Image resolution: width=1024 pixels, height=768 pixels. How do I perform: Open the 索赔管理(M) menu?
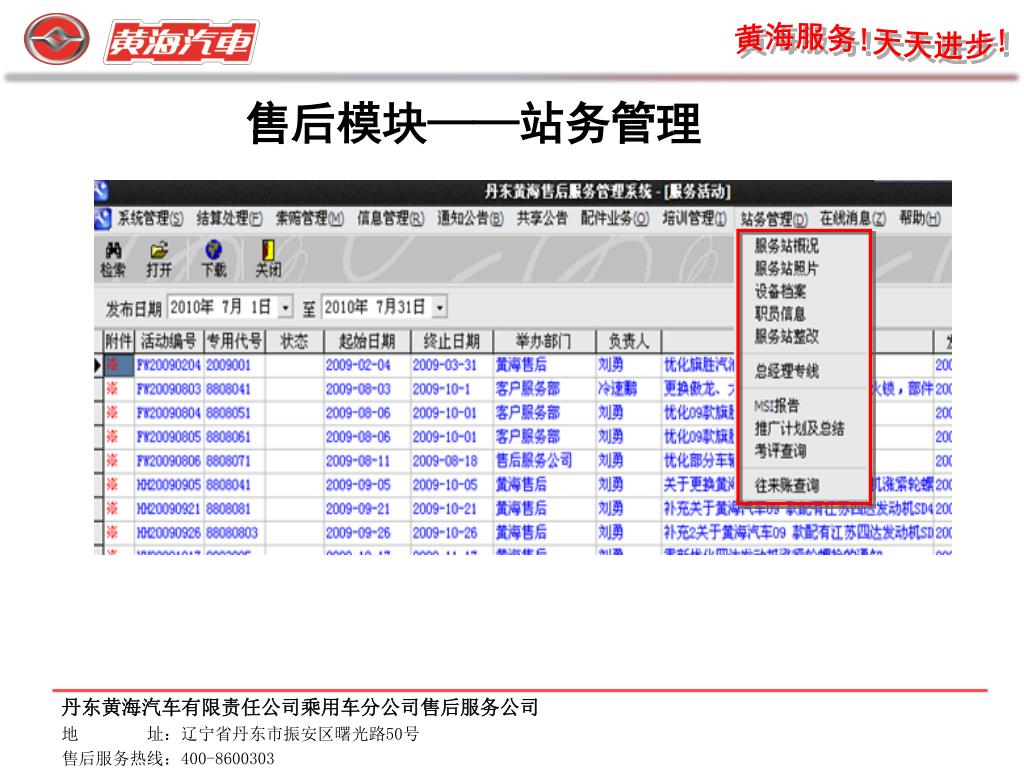pos(310,218)
